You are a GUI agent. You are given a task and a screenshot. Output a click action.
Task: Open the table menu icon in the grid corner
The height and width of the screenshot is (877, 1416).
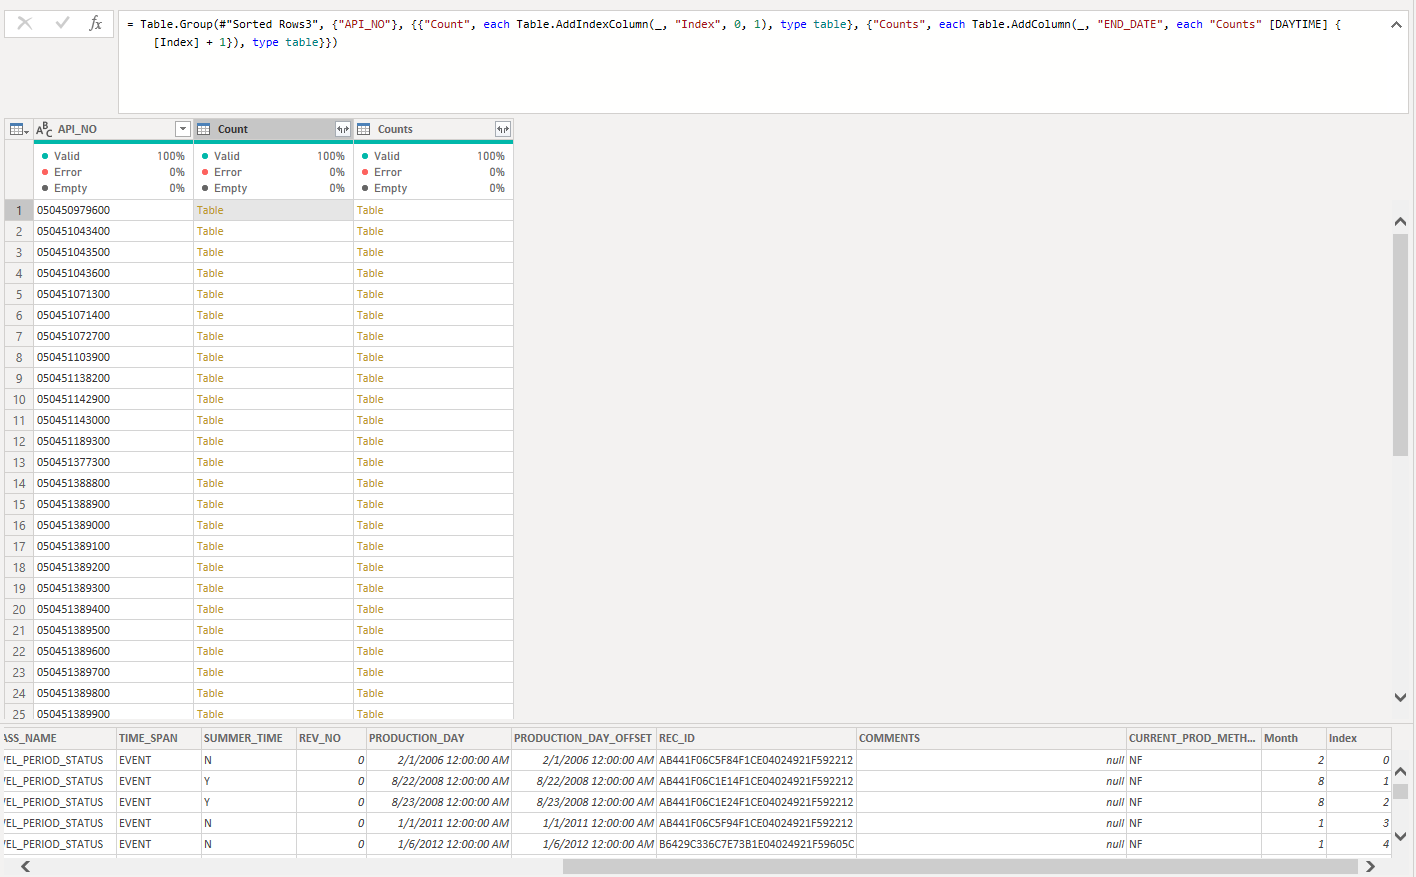coord(19,129)
